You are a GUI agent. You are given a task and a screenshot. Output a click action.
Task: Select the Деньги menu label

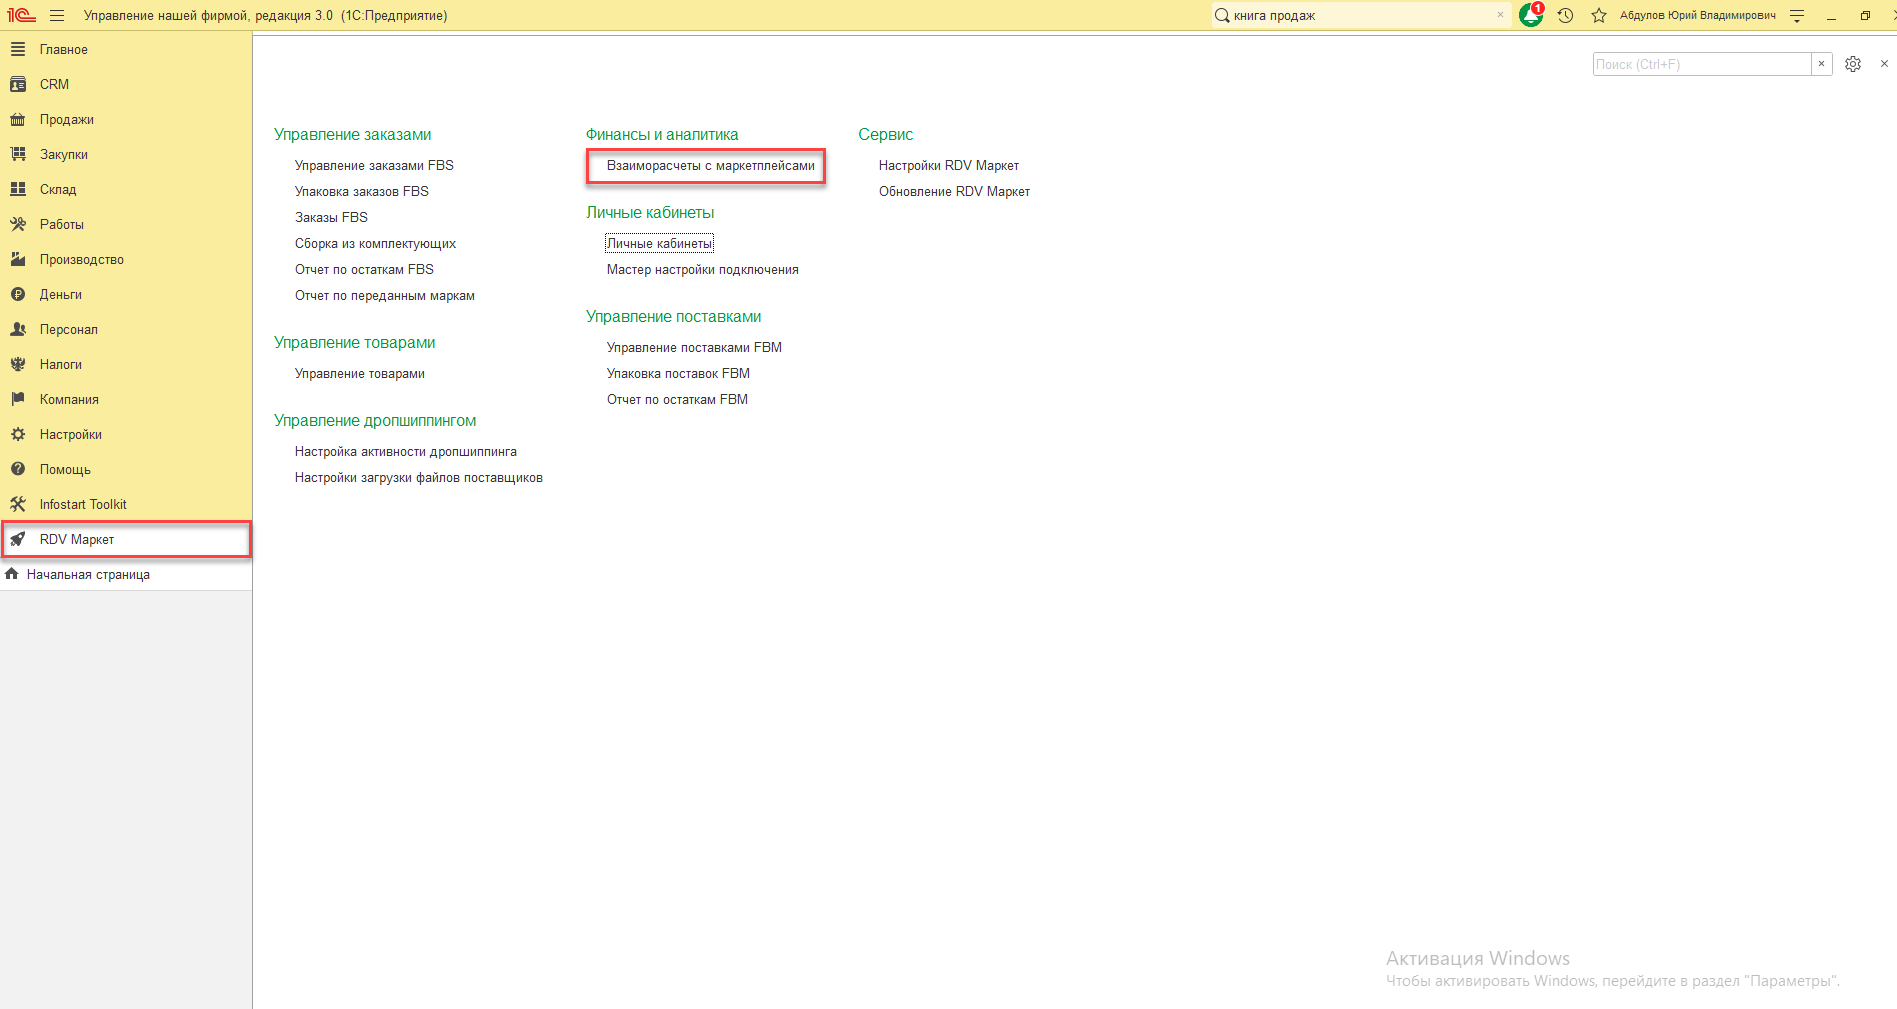tap(61, 294)
